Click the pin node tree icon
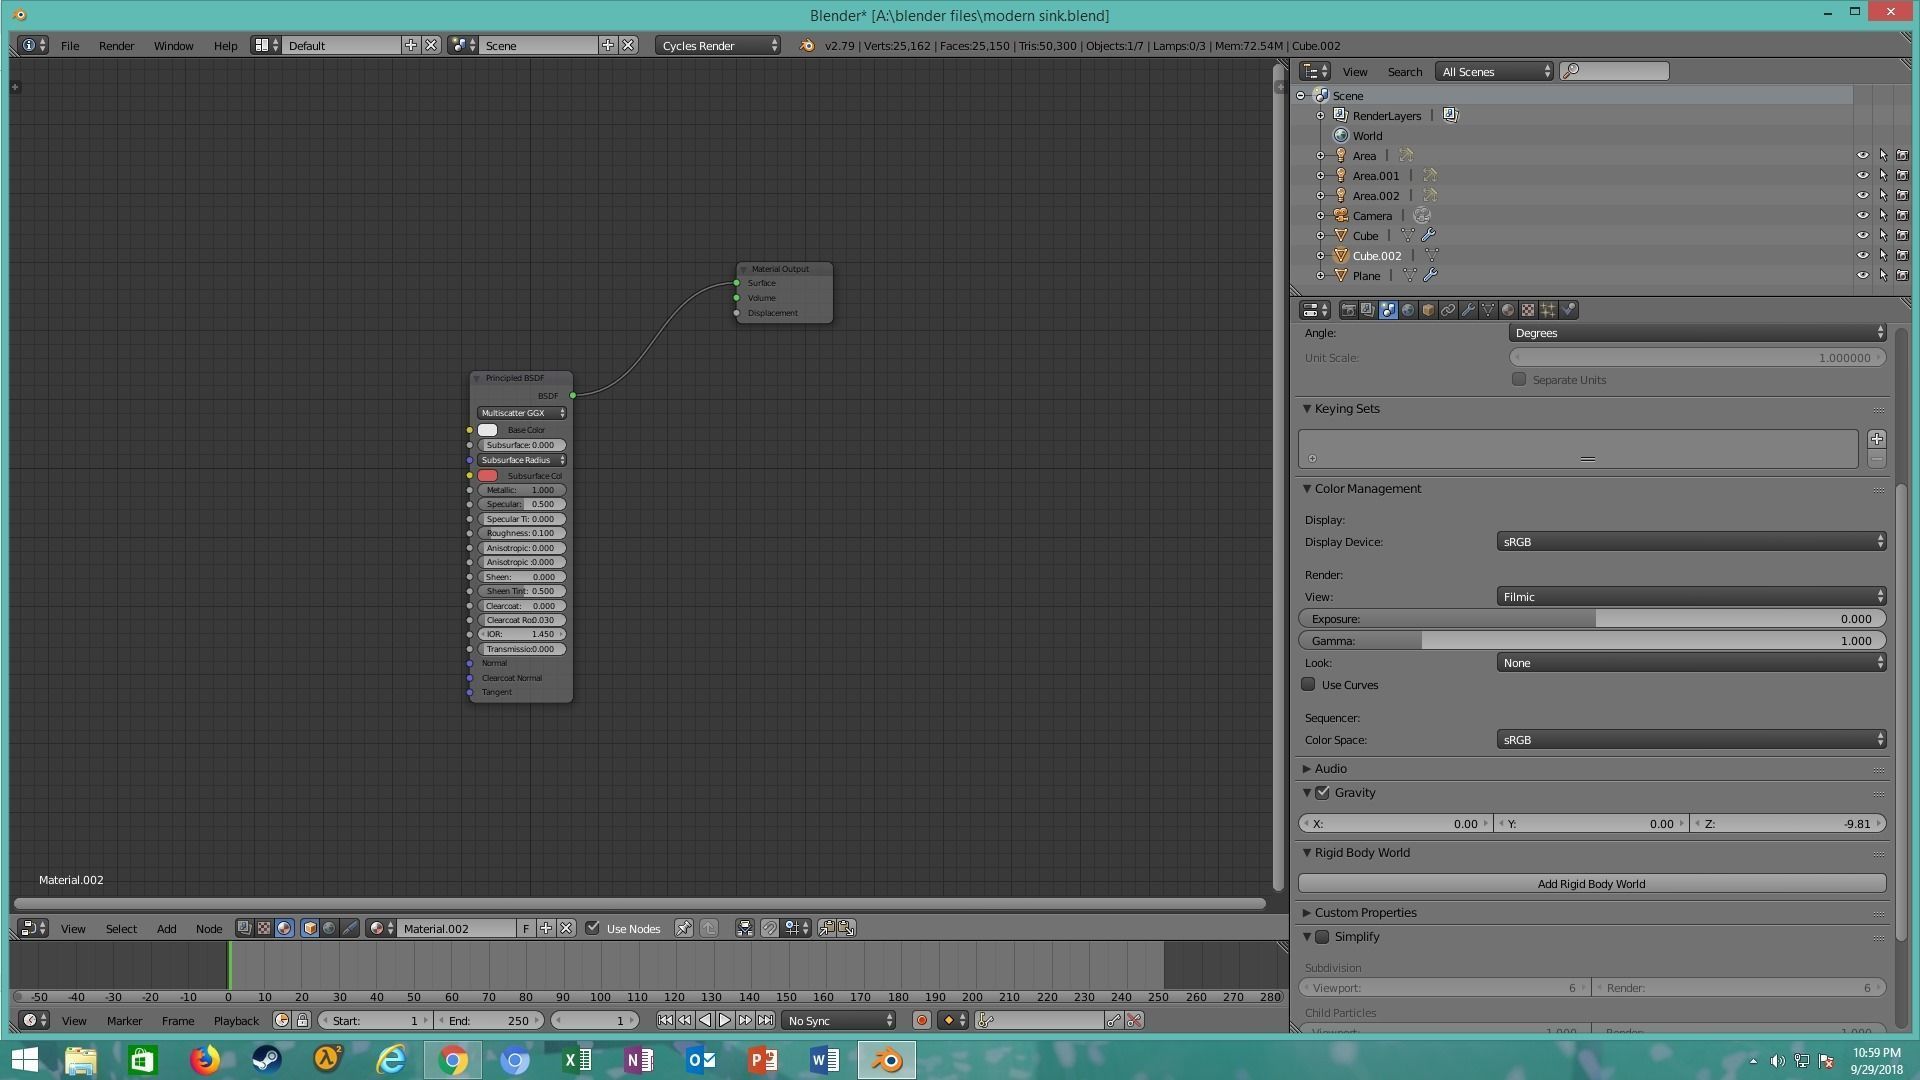Image resolution: width=1920 pixels, height=1080 pixels. [x=684, y=928]
